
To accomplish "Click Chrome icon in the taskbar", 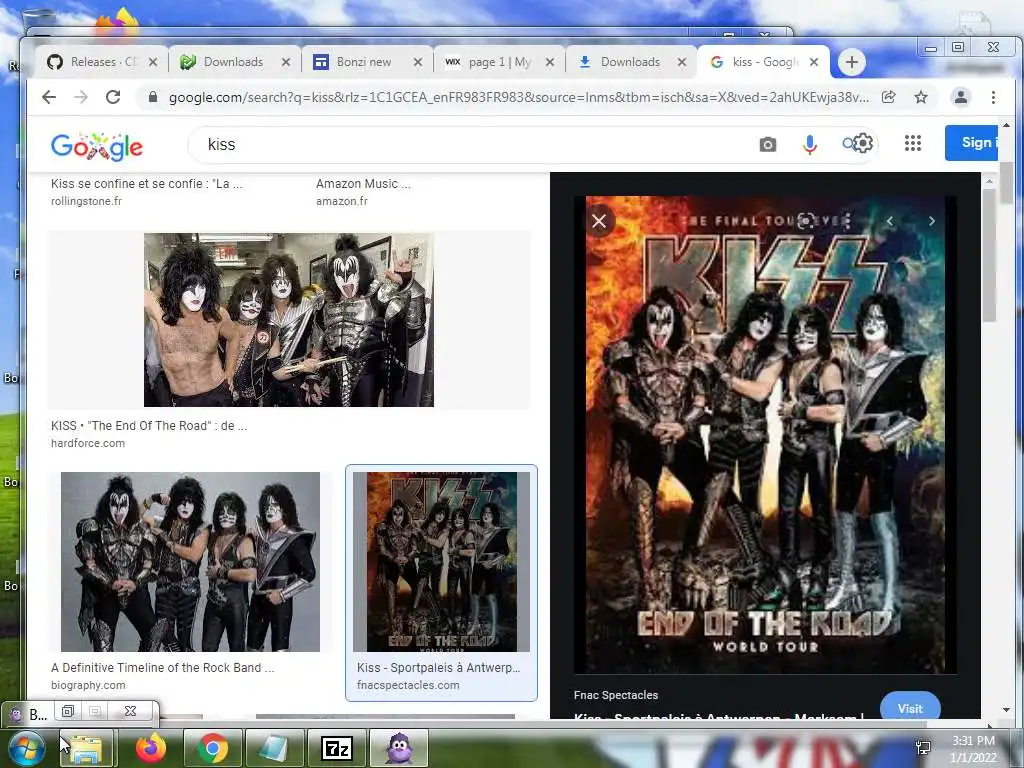I will (213, 748).
